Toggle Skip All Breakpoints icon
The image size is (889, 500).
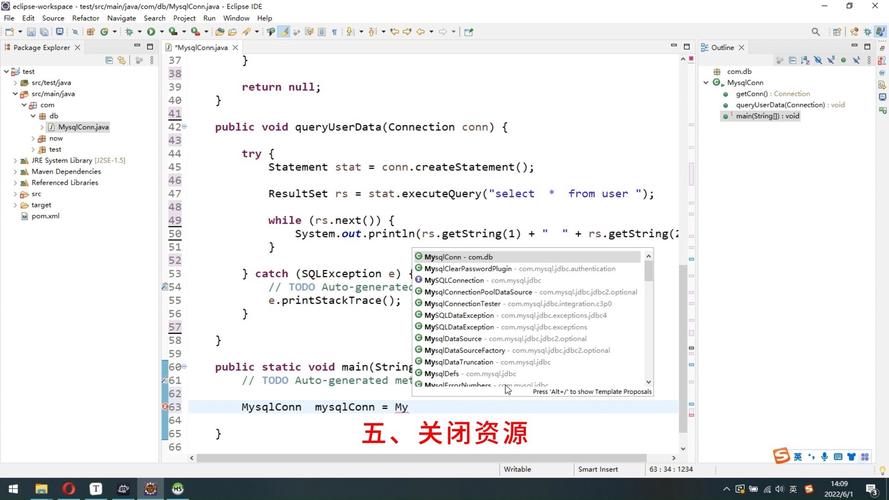[x=75, y=32]
